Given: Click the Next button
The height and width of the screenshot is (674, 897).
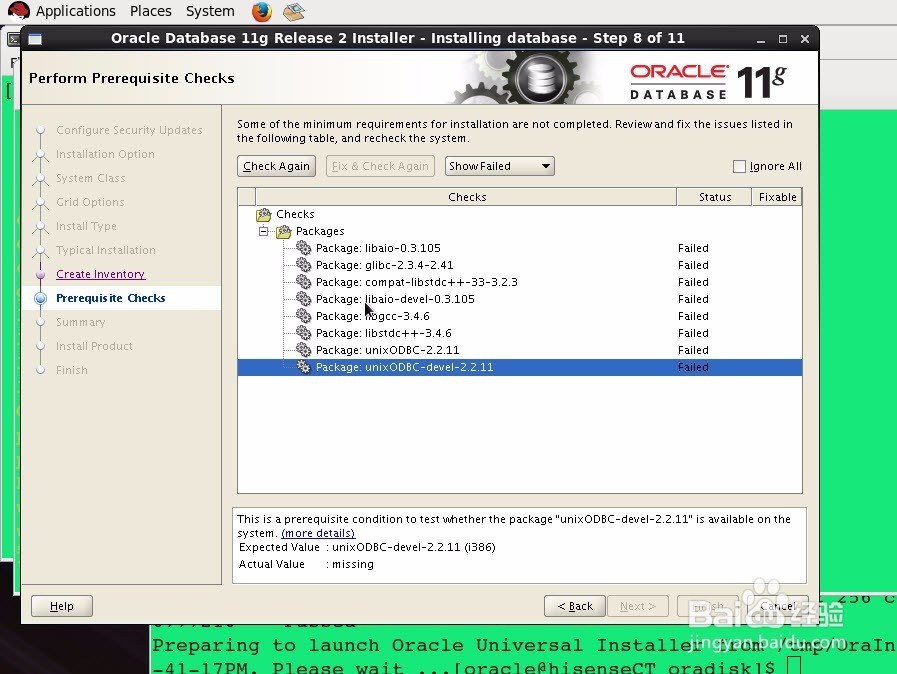Looking at the screenshot, I should point(638,606).
